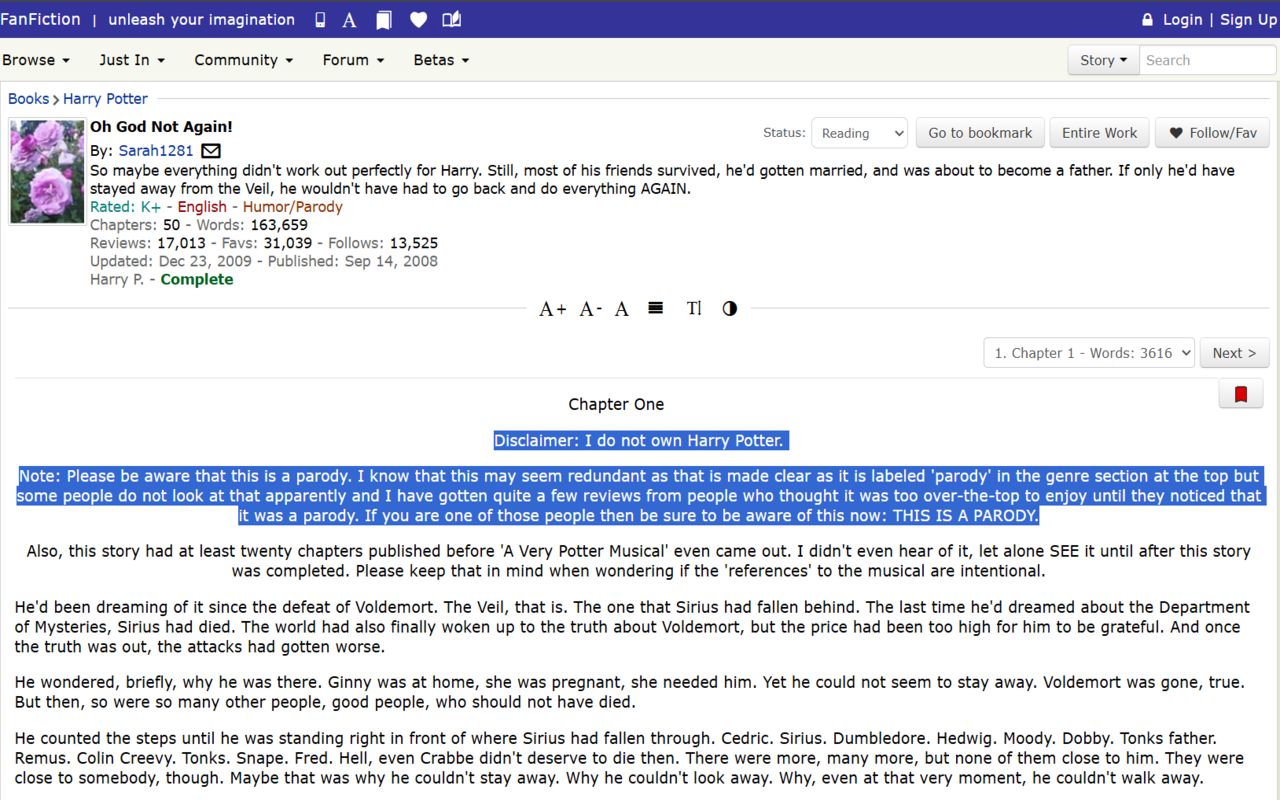
Task: Expand the Just In menu
Action: 132,60
